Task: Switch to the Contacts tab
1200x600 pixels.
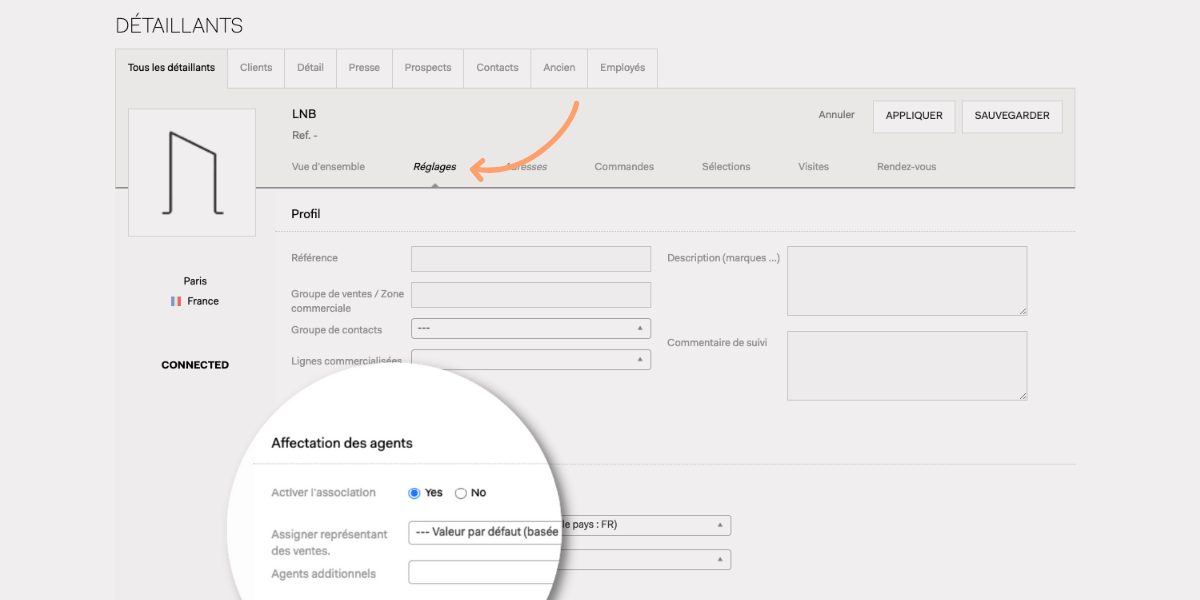Action: tap(497, 68)
